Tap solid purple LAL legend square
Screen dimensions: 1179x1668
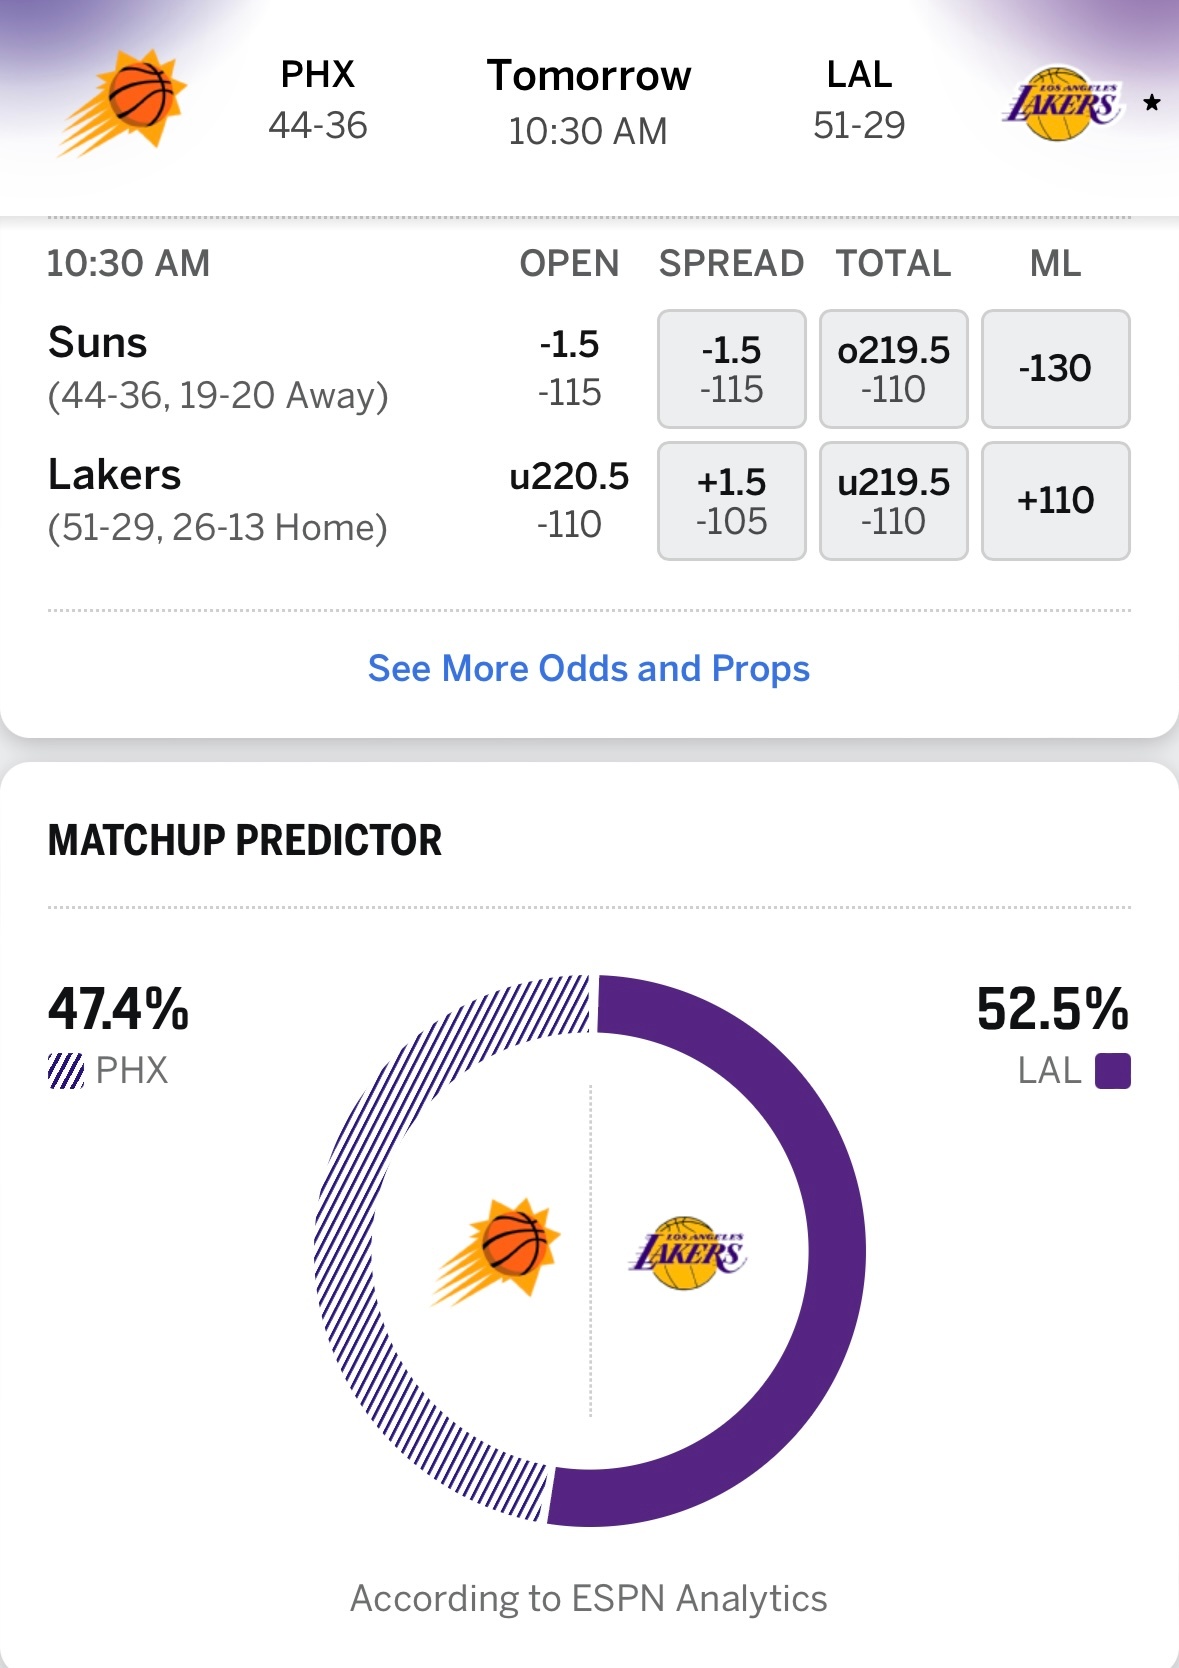click(x=1112, y=1071)
